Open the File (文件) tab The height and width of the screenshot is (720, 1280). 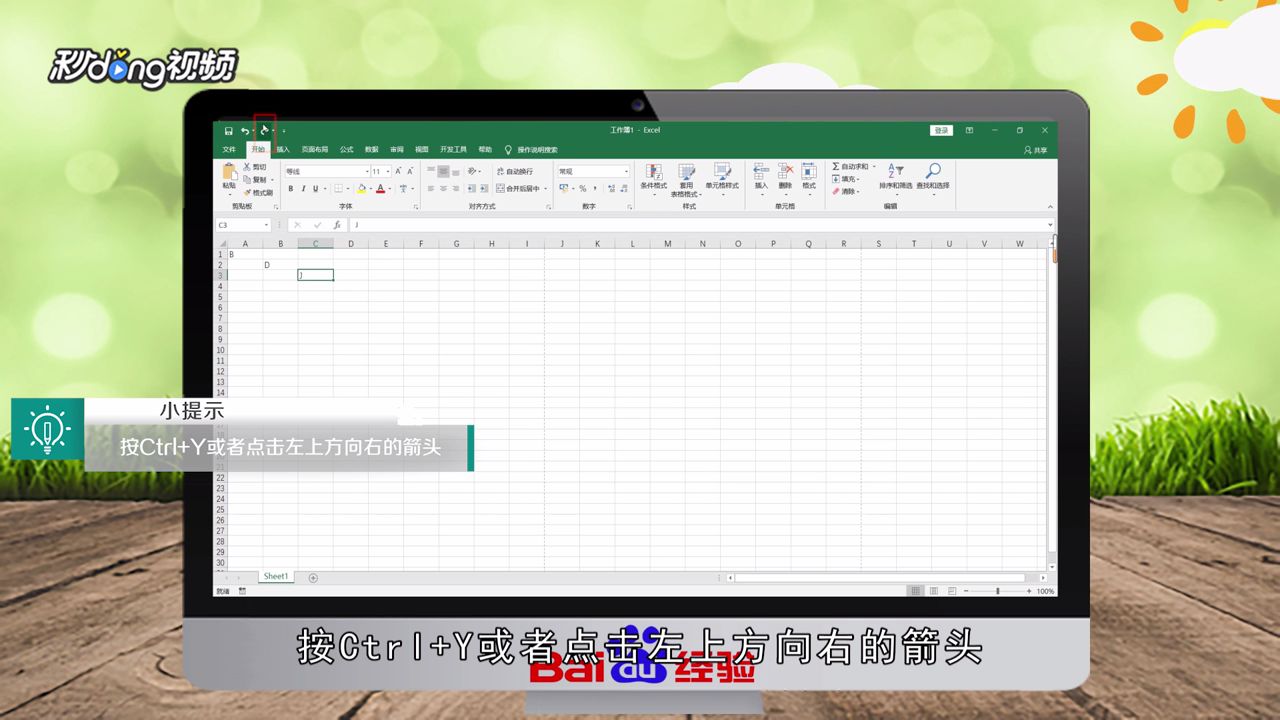tap(229, 149)
